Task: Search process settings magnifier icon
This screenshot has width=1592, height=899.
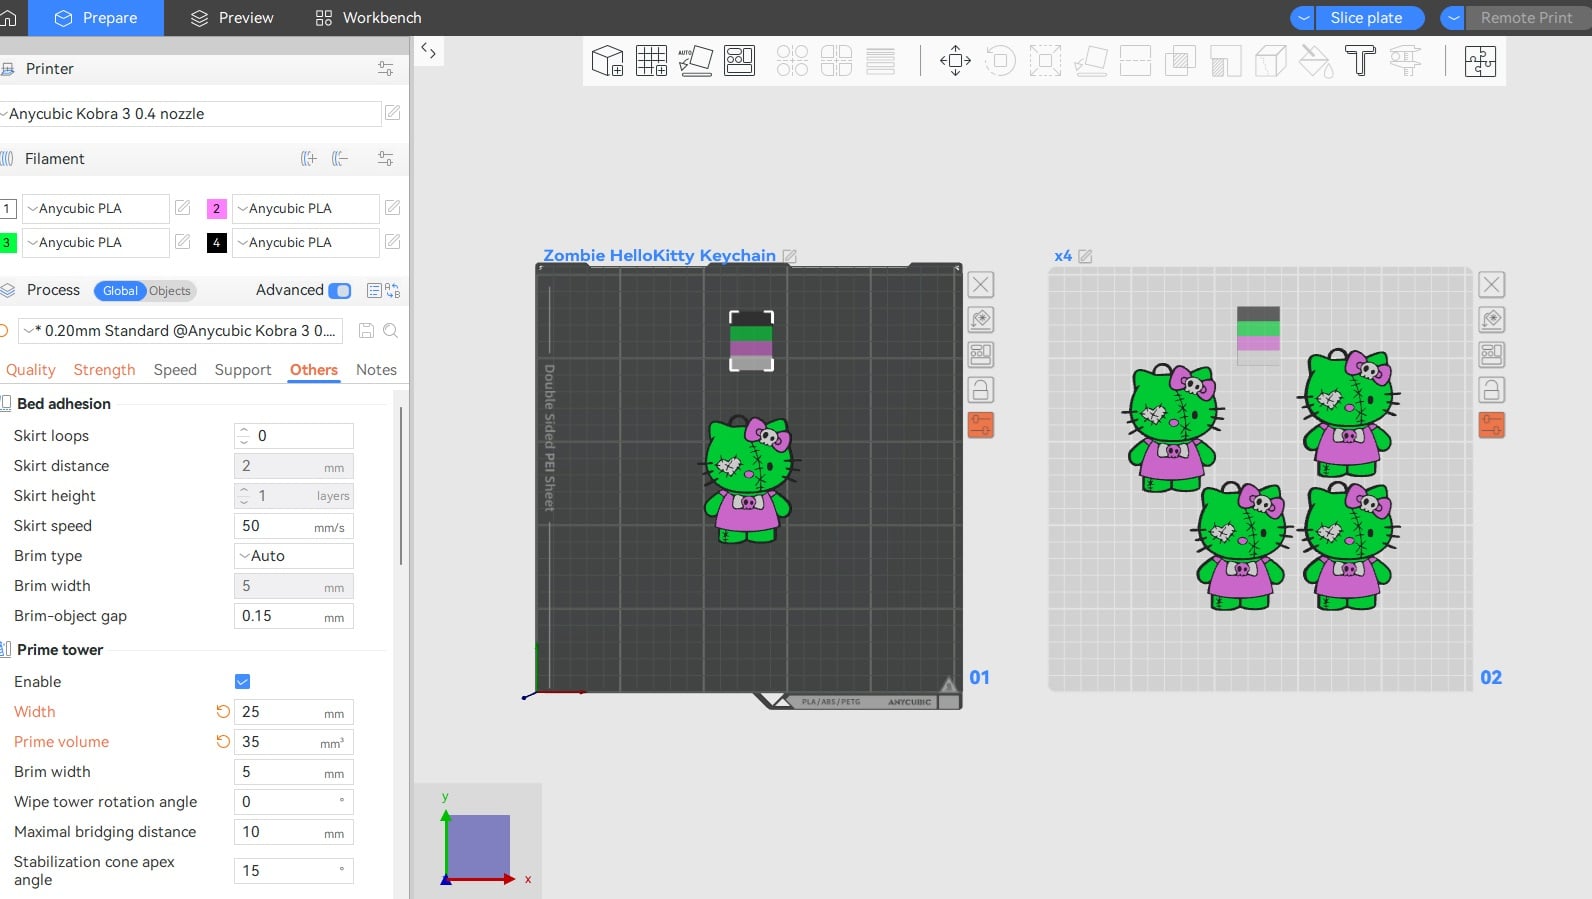Action: (391, 331)
